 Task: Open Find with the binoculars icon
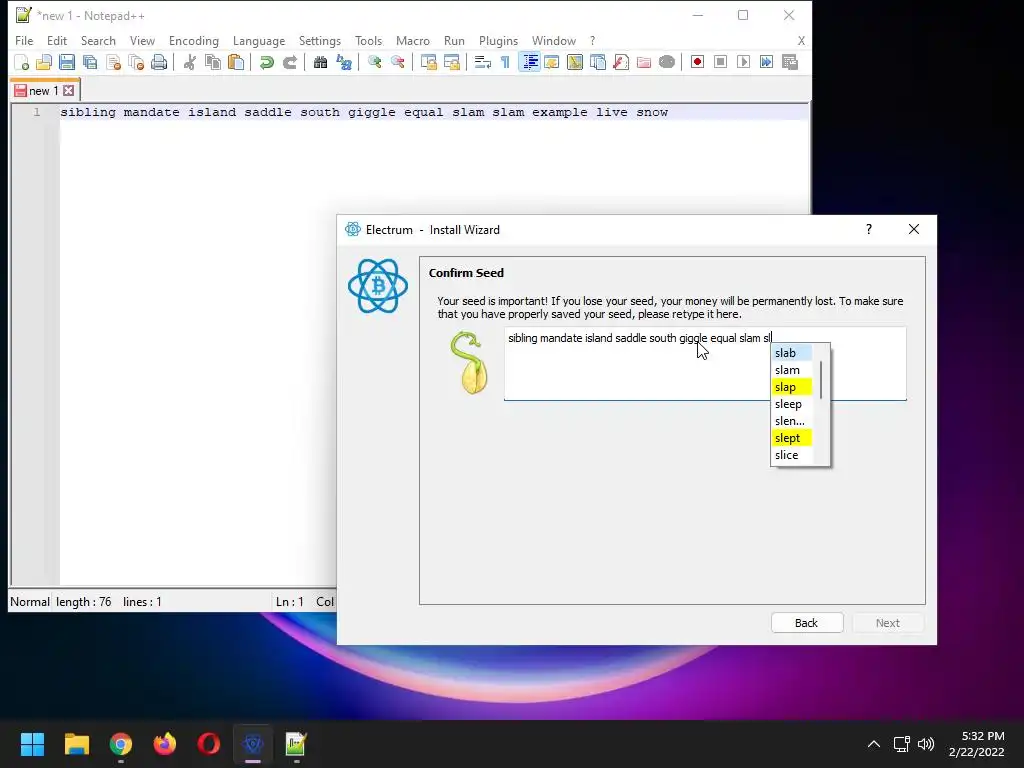[320, 62]
